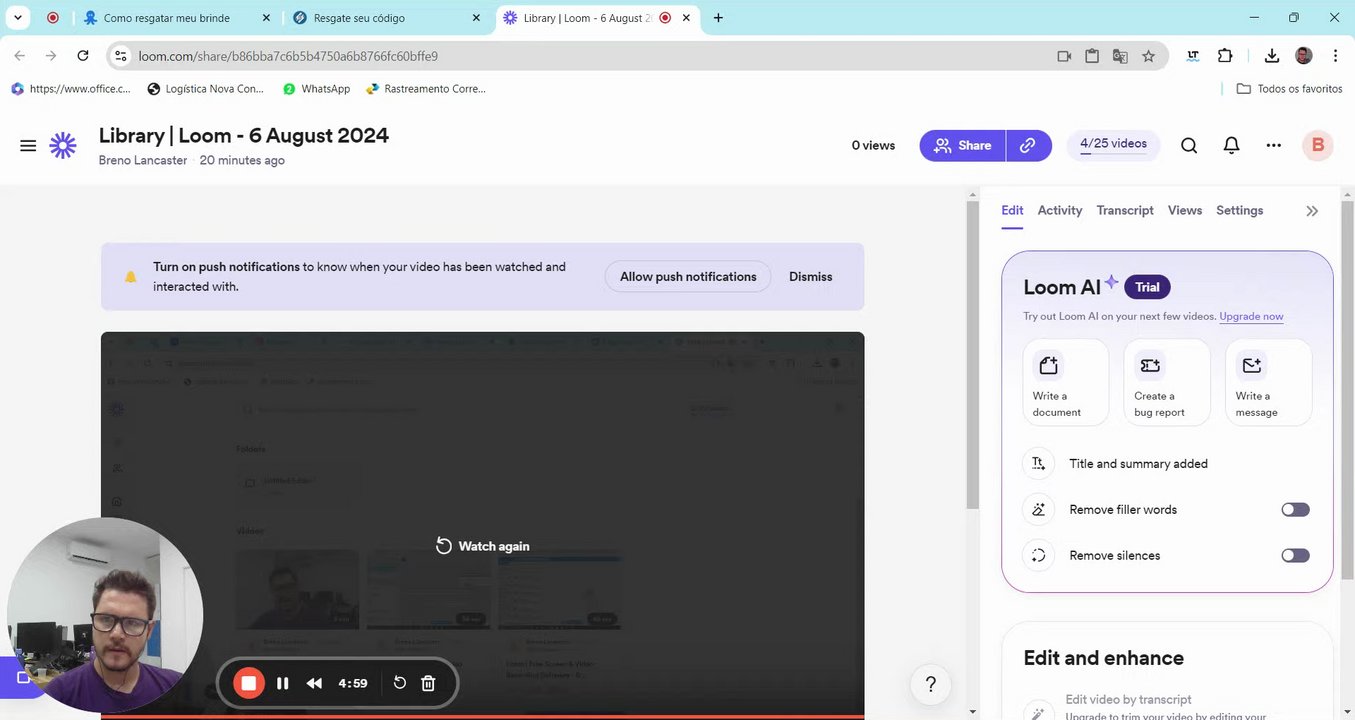This screenshot has width=1355, height=720.
Task: Delete the recording with trash icon
Action: [428, 683]
